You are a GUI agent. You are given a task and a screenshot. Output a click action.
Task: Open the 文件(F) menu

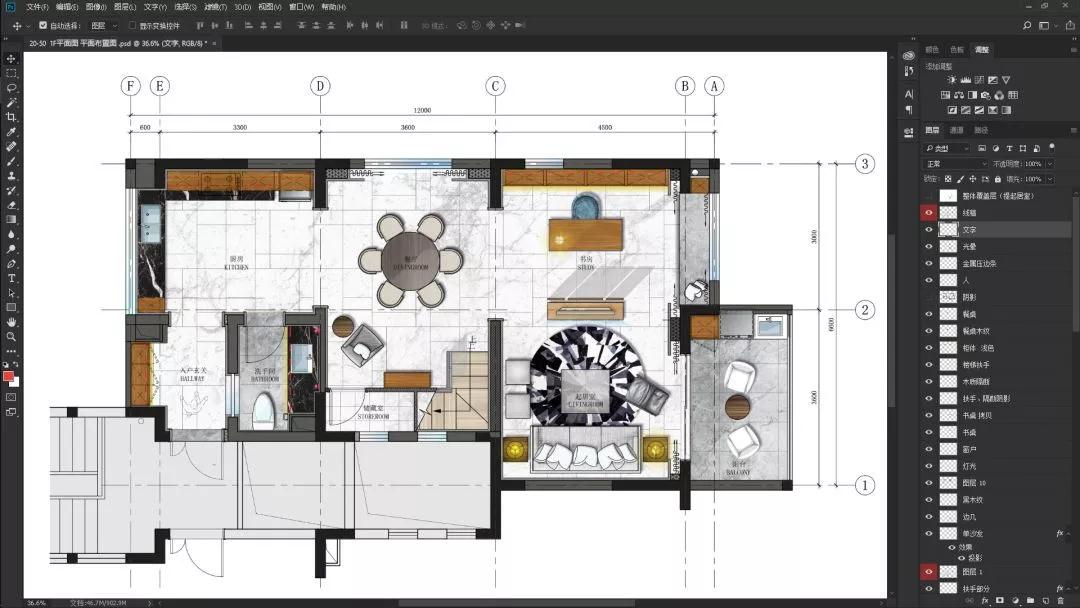tap(37, 7)
